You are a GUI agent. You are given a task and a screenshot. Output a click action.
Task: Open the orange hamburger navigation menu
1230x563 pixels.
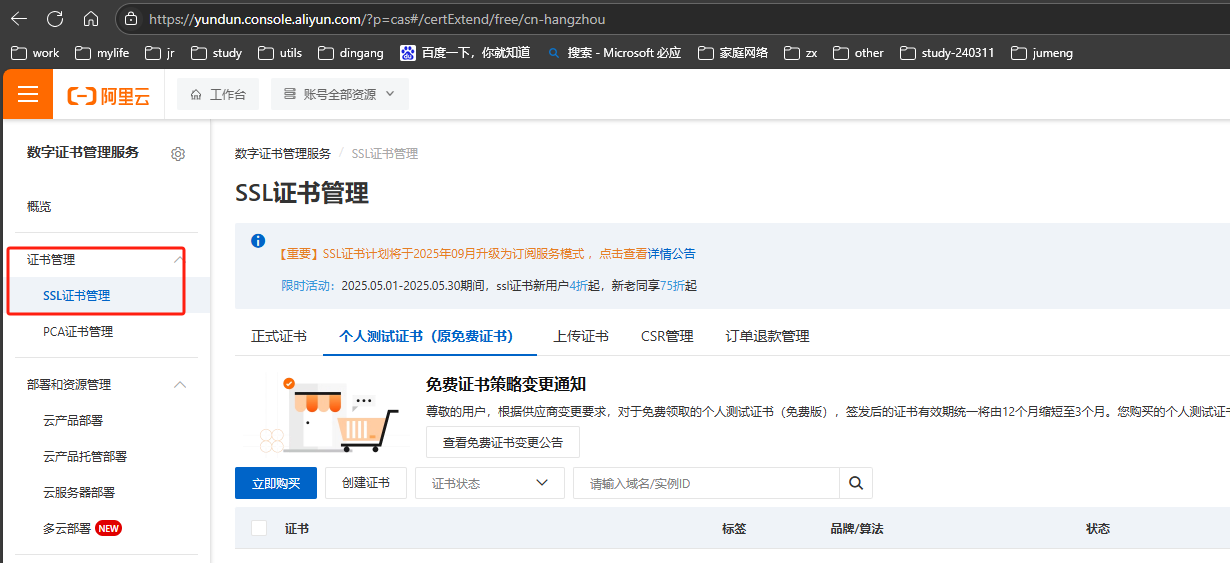28,95
